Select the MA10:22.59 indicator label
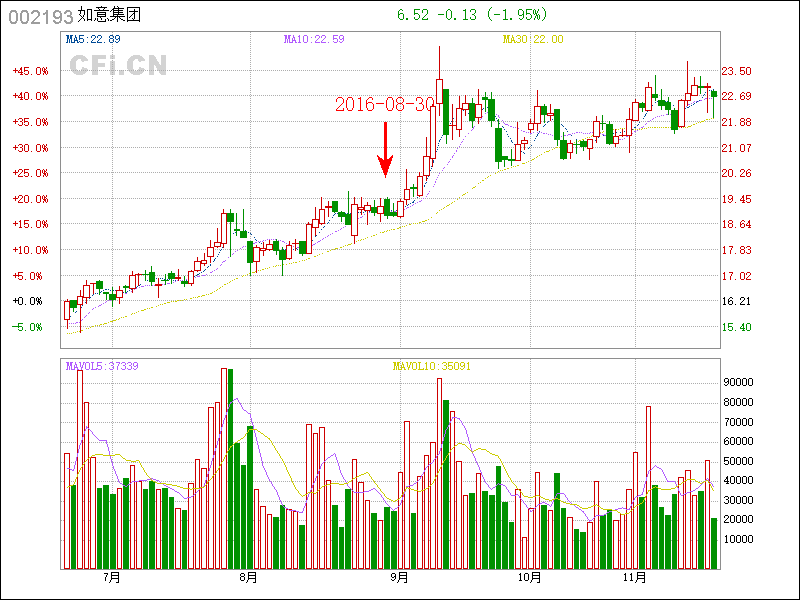This screenshot has width=800, height=600. [x=314, y=39]
